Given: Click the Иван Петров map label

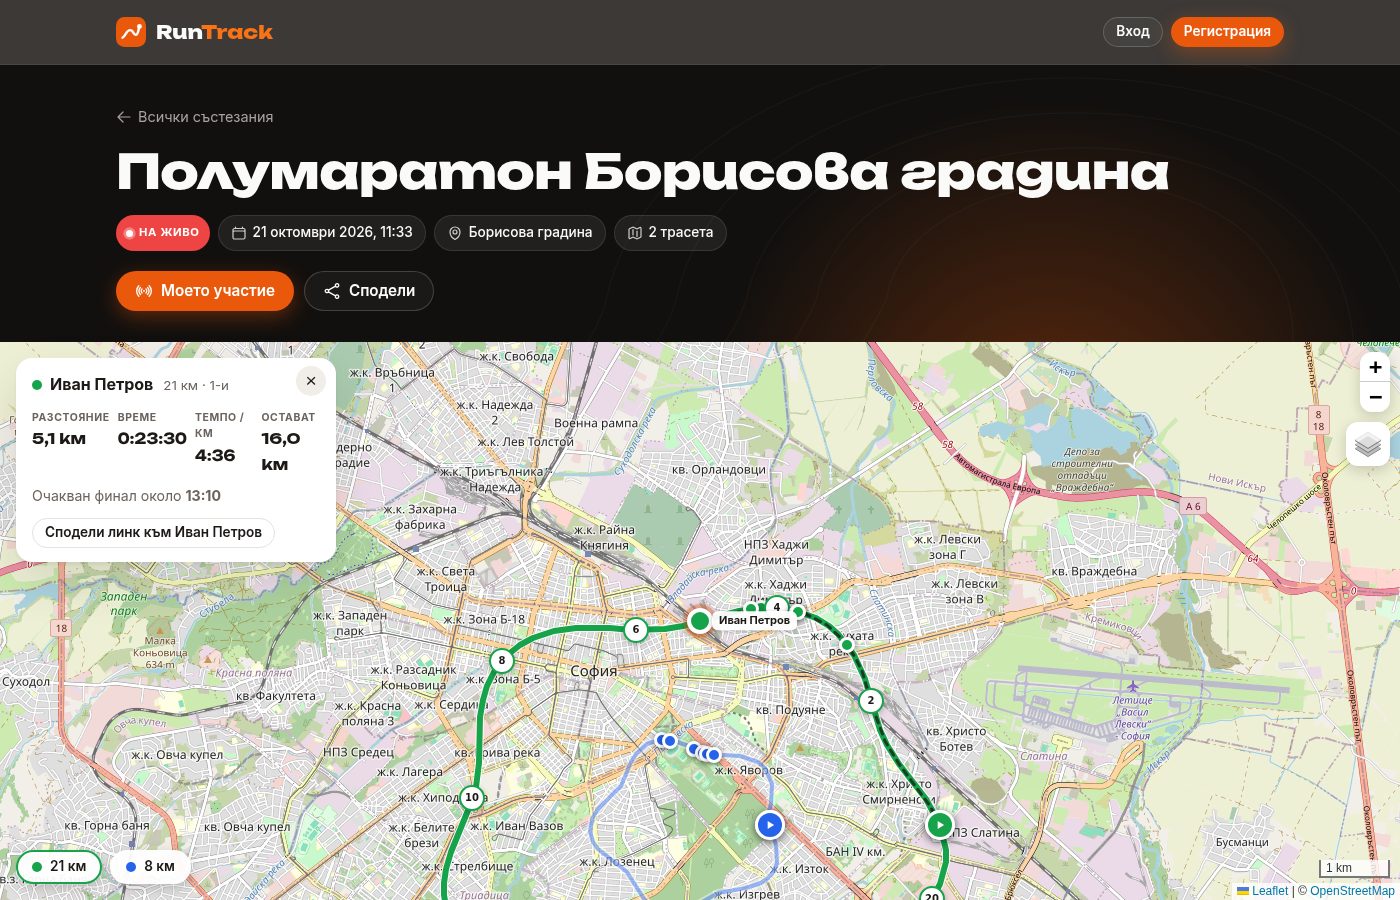Looking at the screenshot, I should coord(754,620).
